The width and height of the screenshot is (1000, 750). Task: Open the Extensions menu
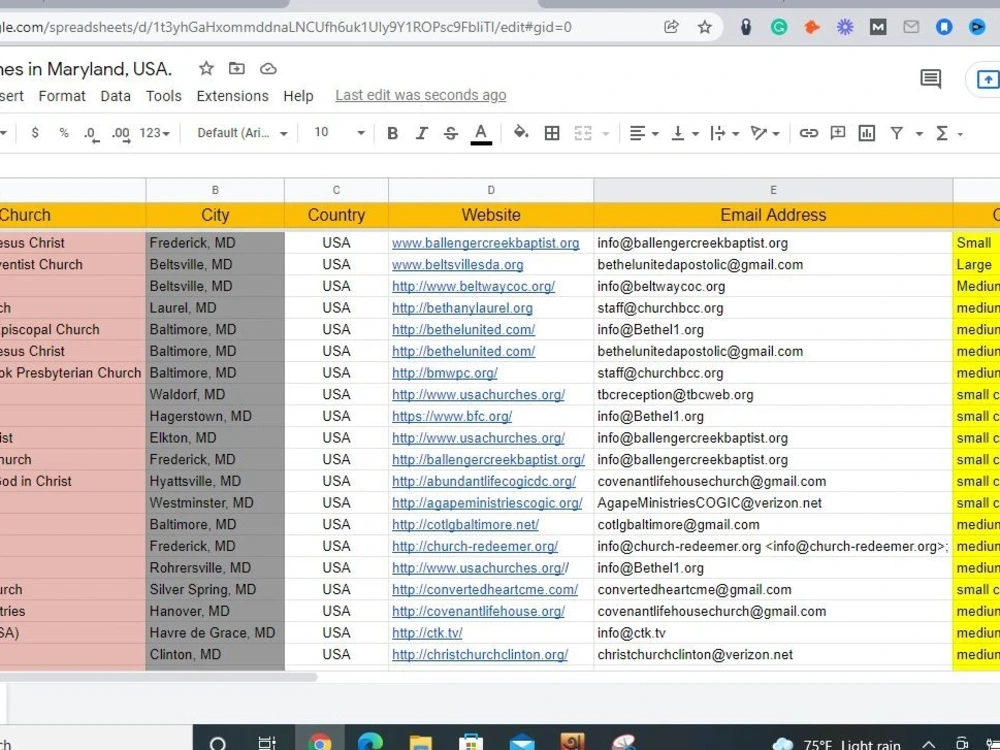click(233, 96)
